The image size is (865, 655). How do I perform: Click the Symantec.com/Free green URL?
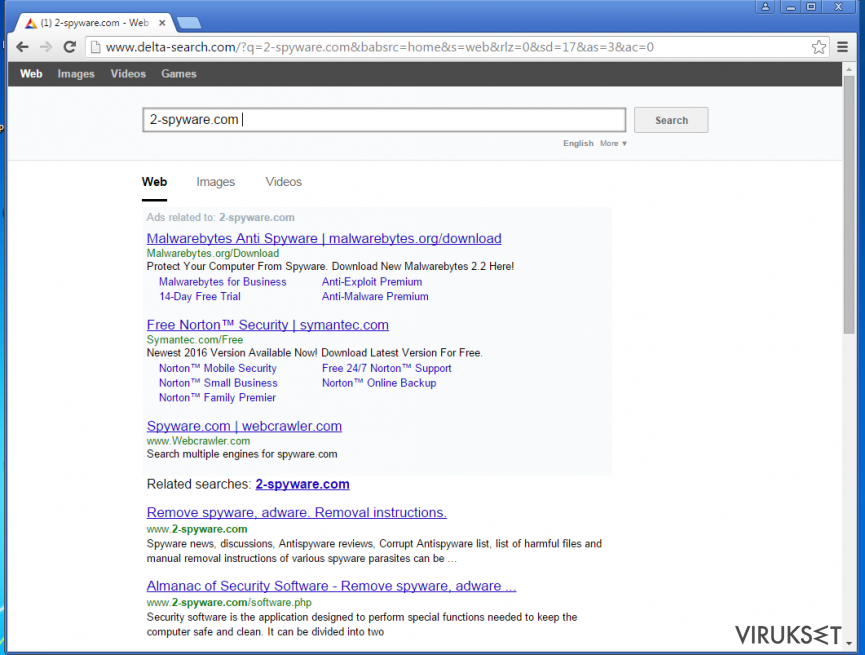(195, 340)
